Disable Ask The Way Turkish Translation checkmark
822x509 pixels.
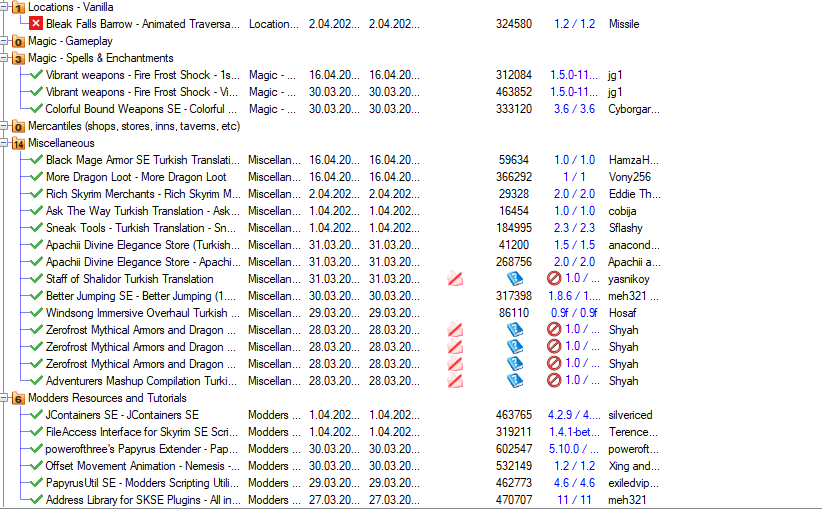coord(36,210)
